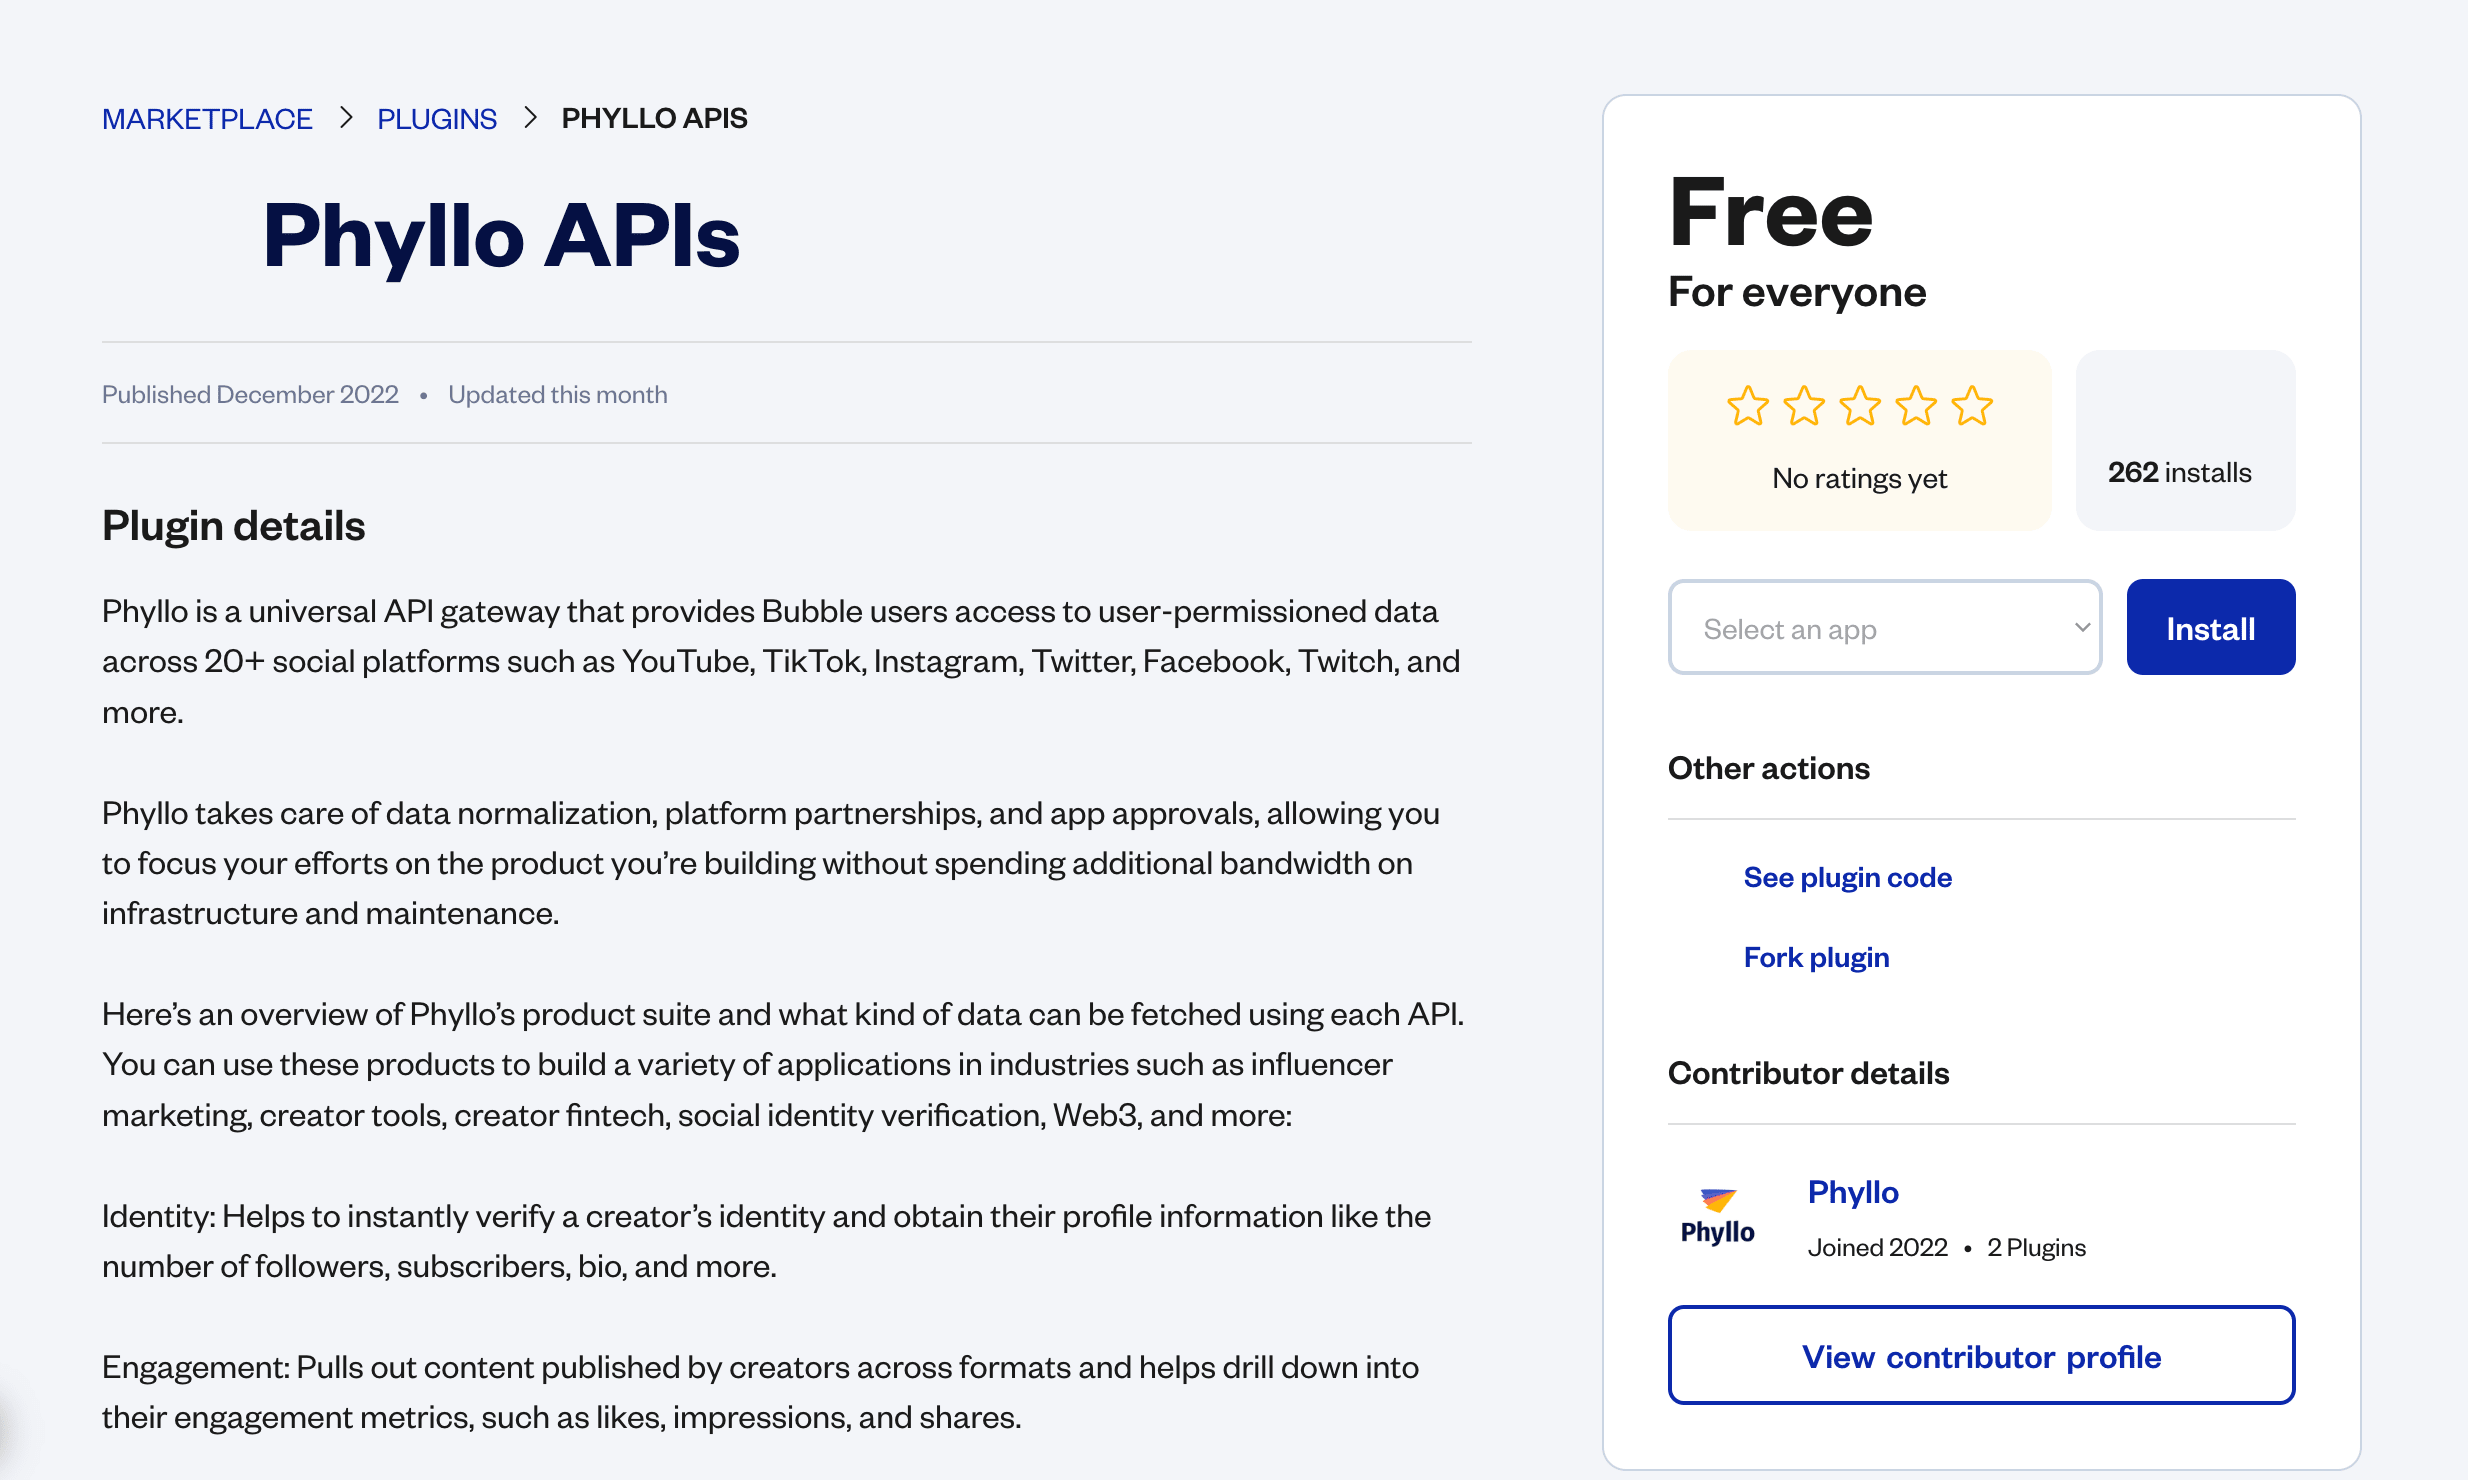
Task: Open View contributor profile
Action: (1981, 1356)
